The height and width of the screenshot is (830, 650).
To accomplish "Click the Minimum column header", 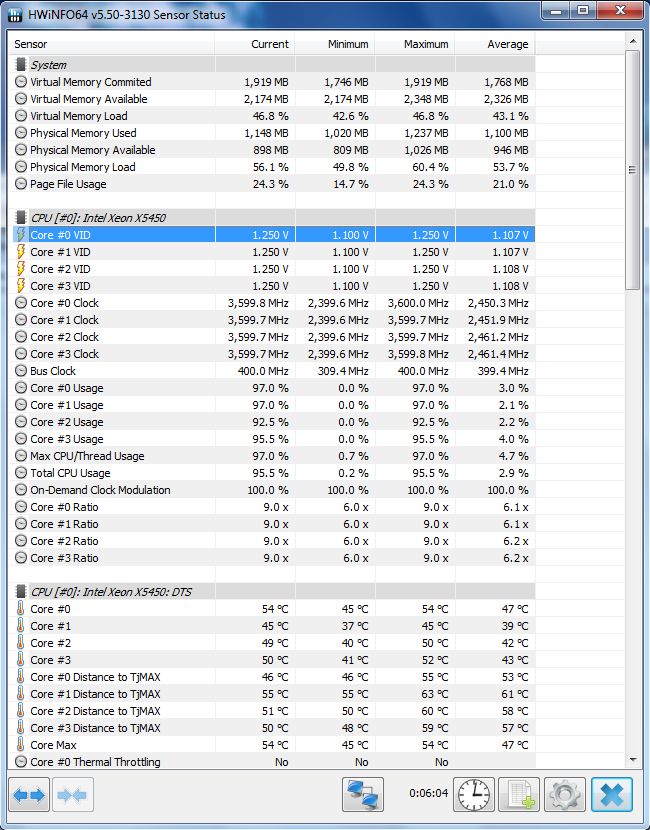I will click(x=335, y=44).
